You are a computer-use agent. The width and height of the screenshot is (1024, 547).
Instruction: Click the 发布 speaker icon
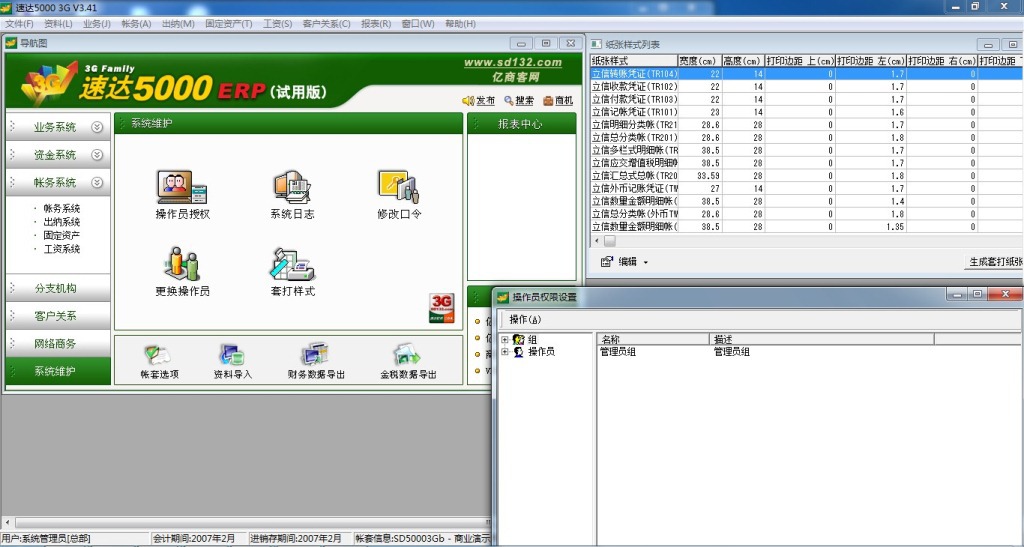(x=468, y=101)
